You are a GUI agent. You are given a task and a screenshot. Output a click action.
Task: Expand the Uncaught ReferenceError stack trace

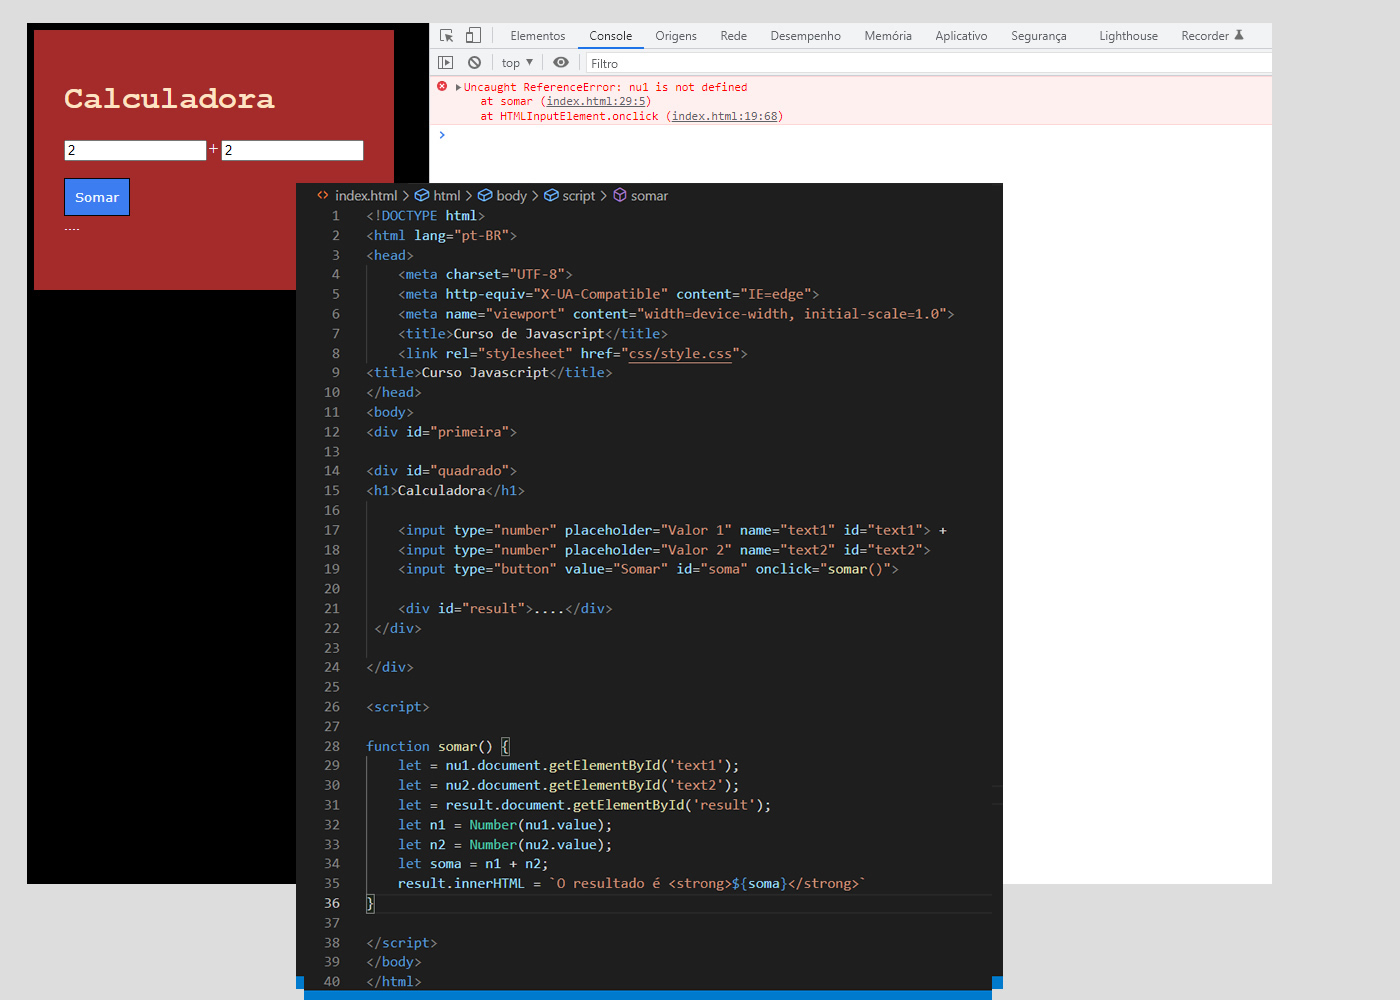tap(458, 87)
